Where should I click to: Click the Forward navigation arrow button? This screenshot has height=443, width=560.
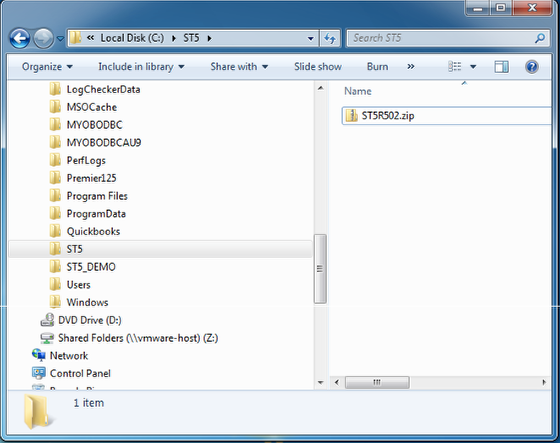(43, 38)
